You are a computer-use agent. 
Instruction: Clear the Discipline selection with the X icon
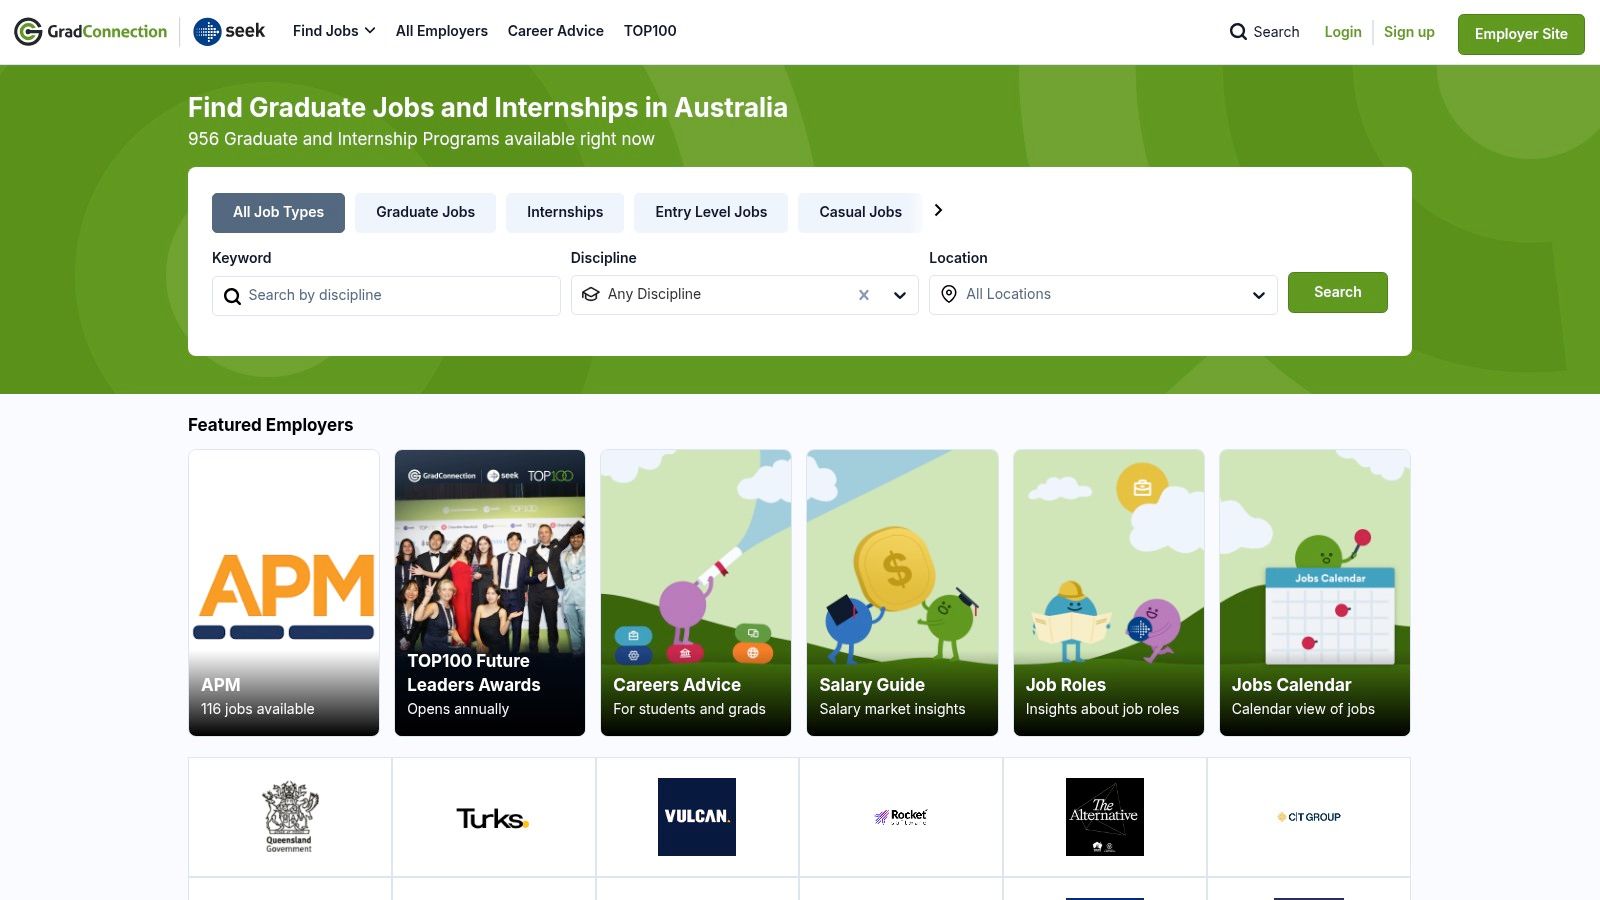pyautogui.click(x=863, y=294)
